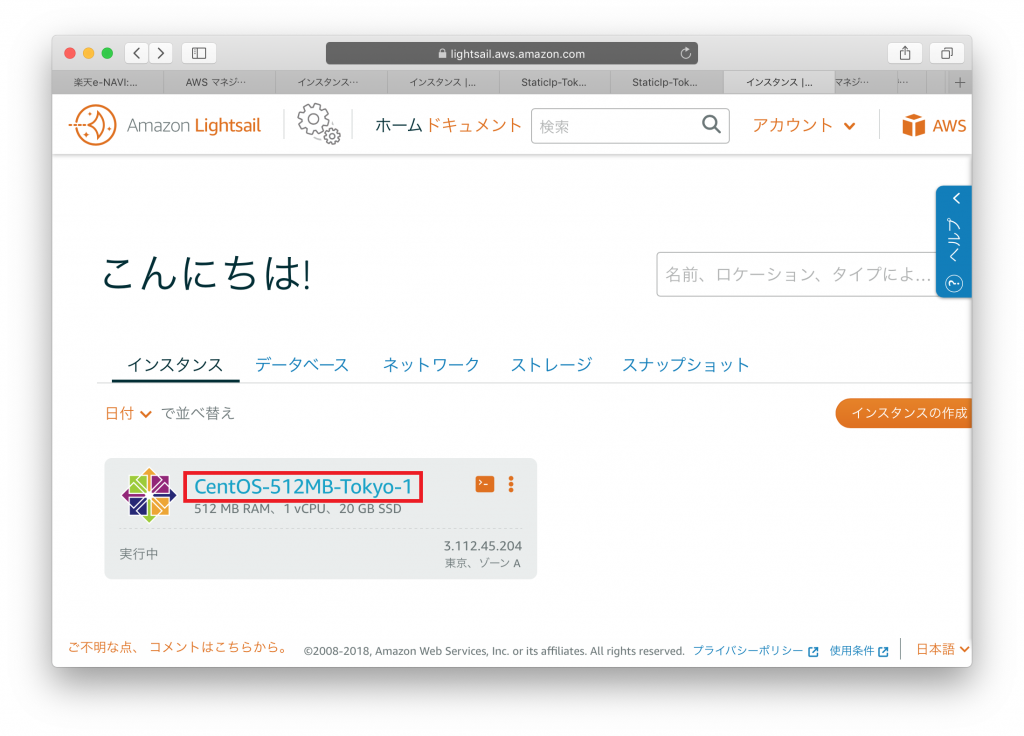Screen dimensions: 1024x736
Task: Open the アカウント dropdown menu
Action: click(x=804, y=125)
